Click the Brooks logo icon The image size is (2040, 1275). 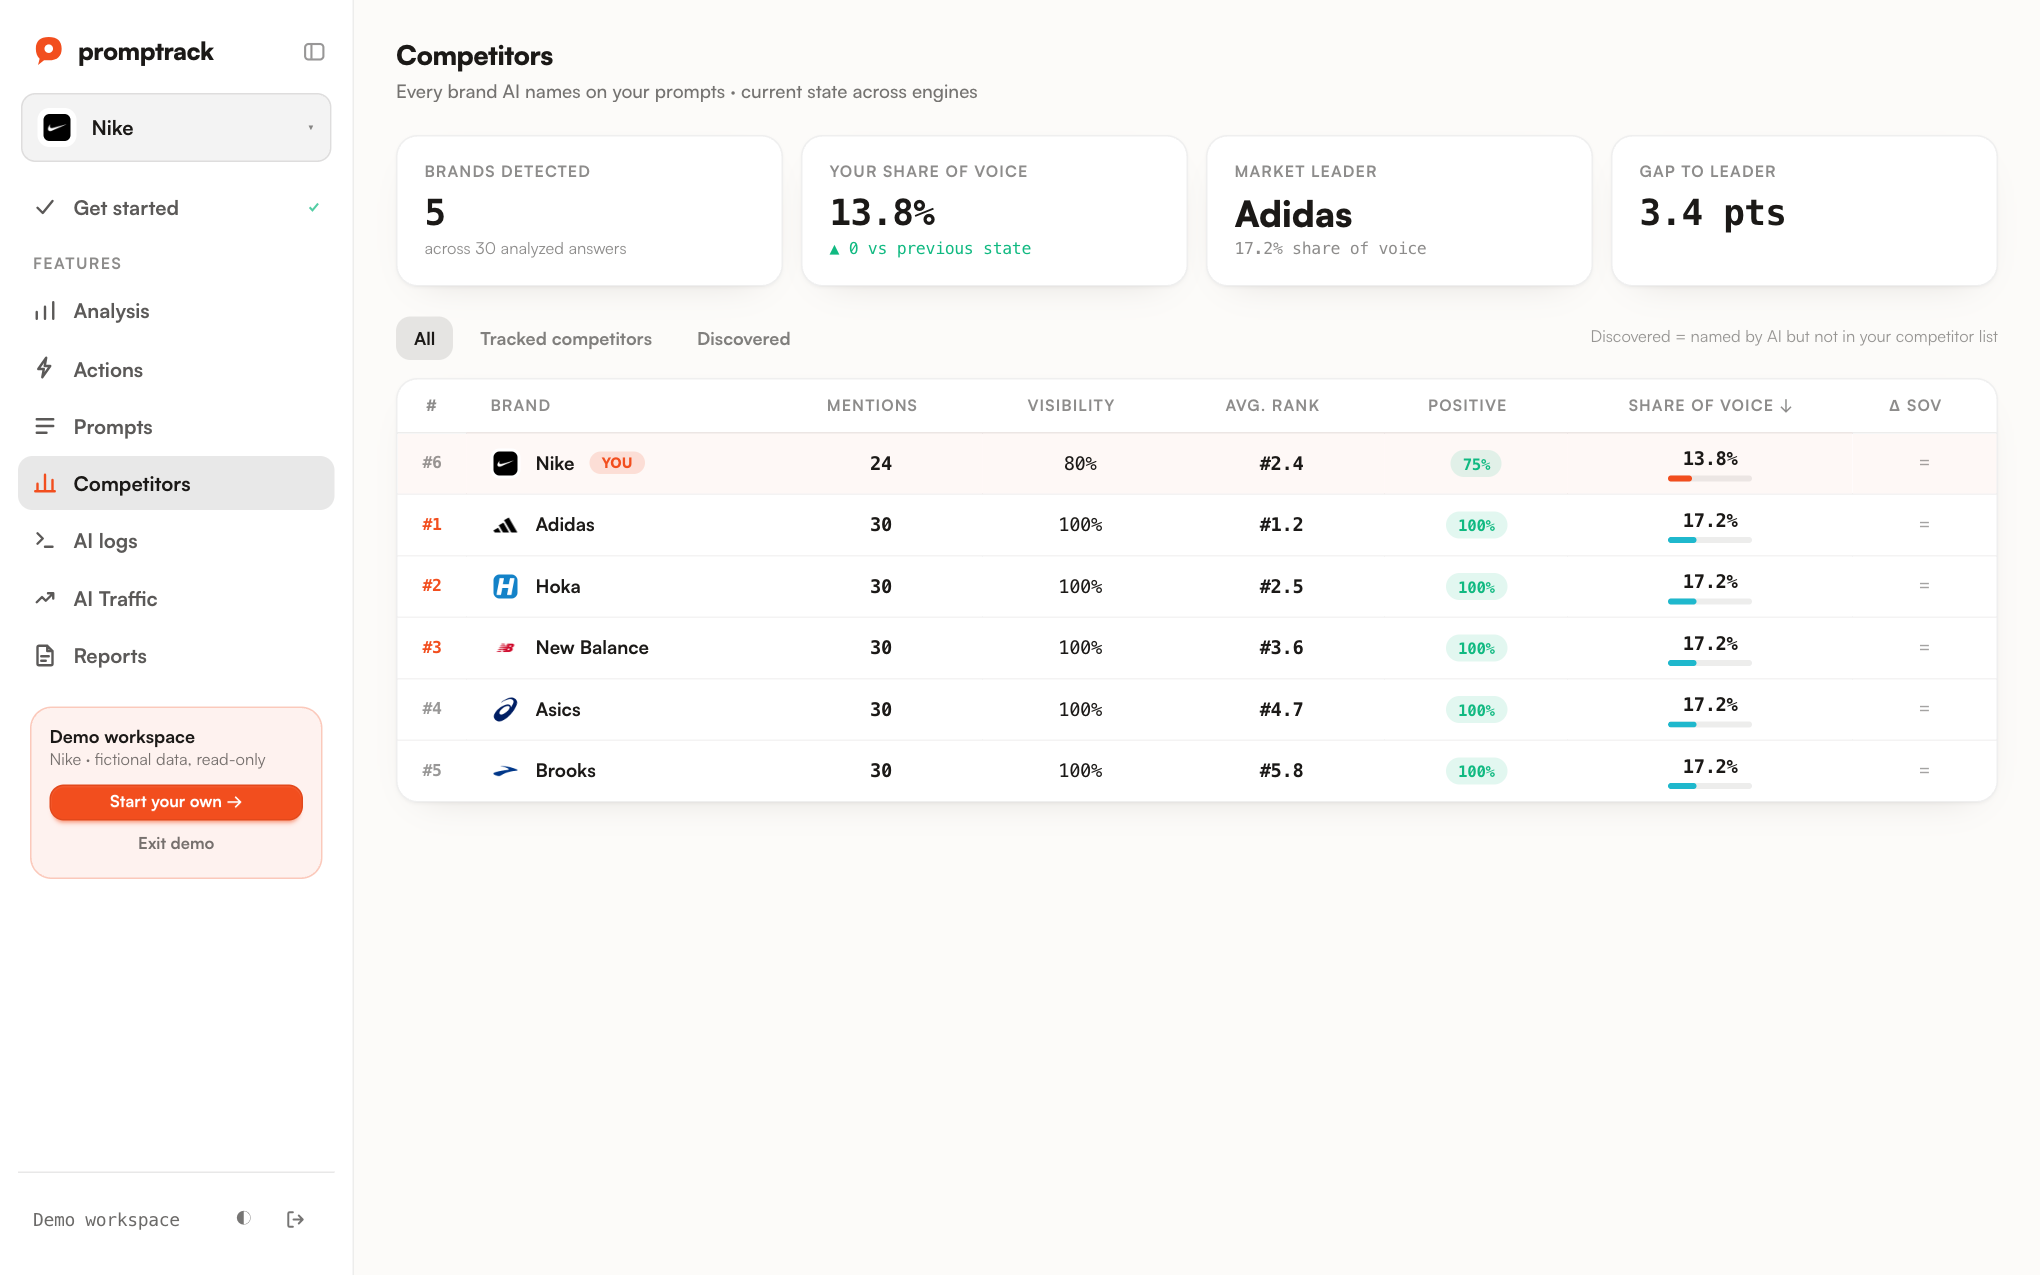coord(505,771)
